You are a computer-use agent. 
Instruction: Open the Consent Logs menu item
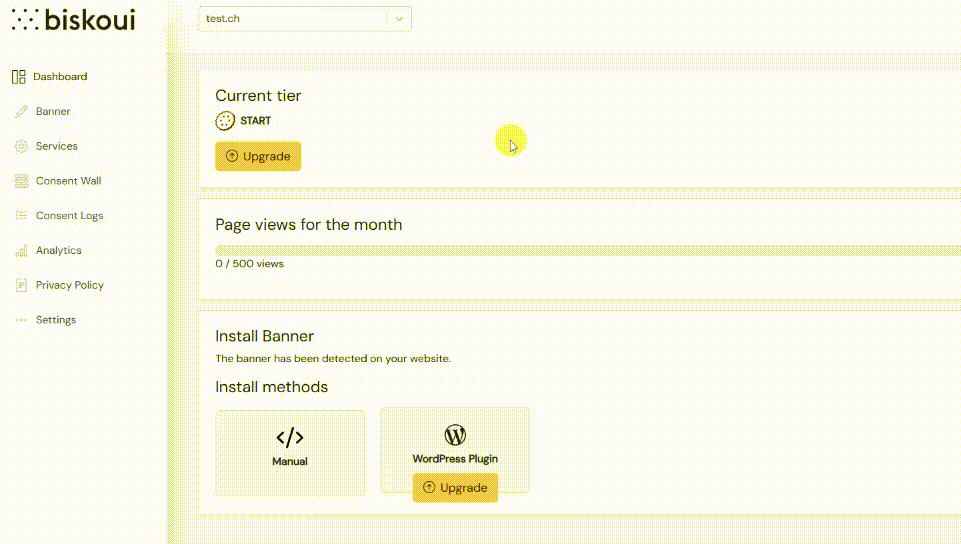click(69, 216)
